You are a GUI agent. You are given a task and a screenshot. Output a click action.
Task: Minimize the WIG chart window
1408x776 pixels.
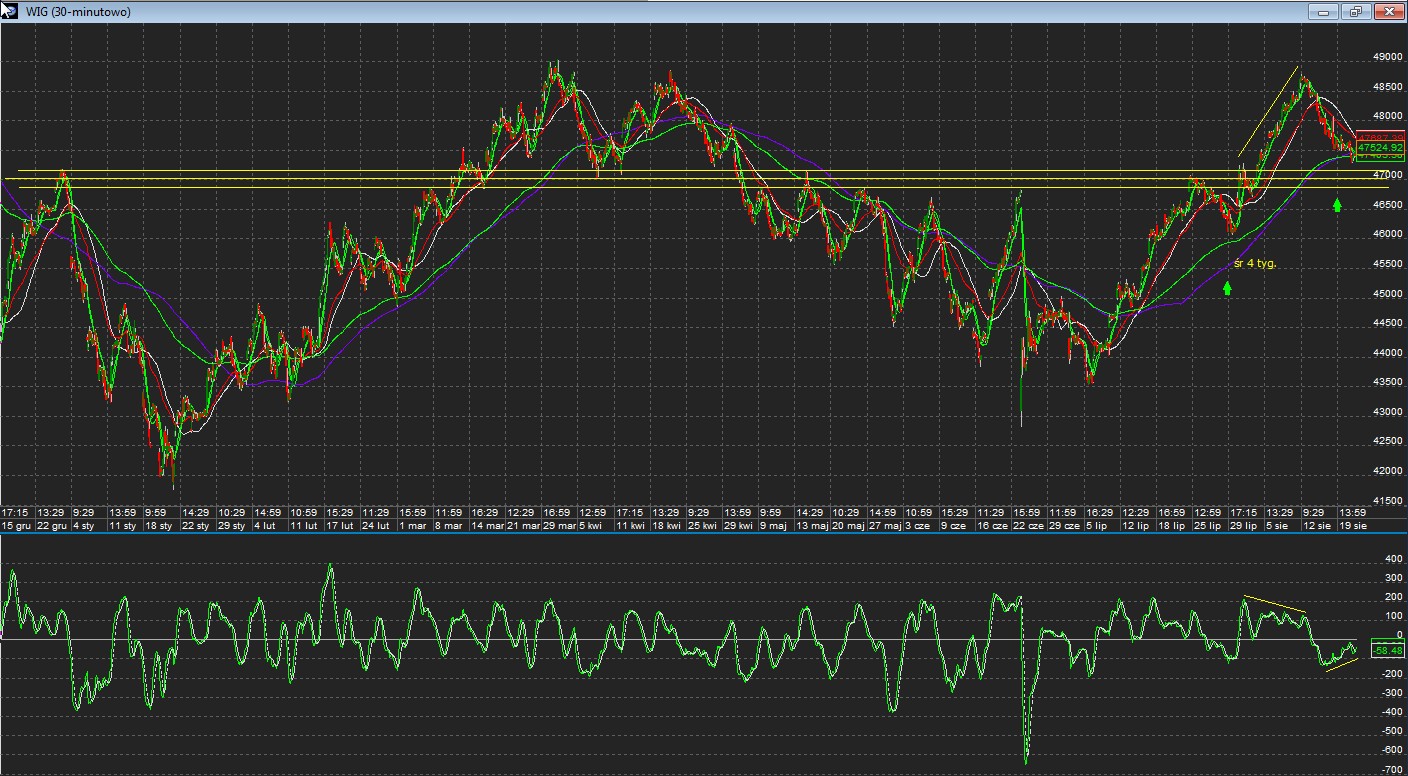tap(1323, 12)
